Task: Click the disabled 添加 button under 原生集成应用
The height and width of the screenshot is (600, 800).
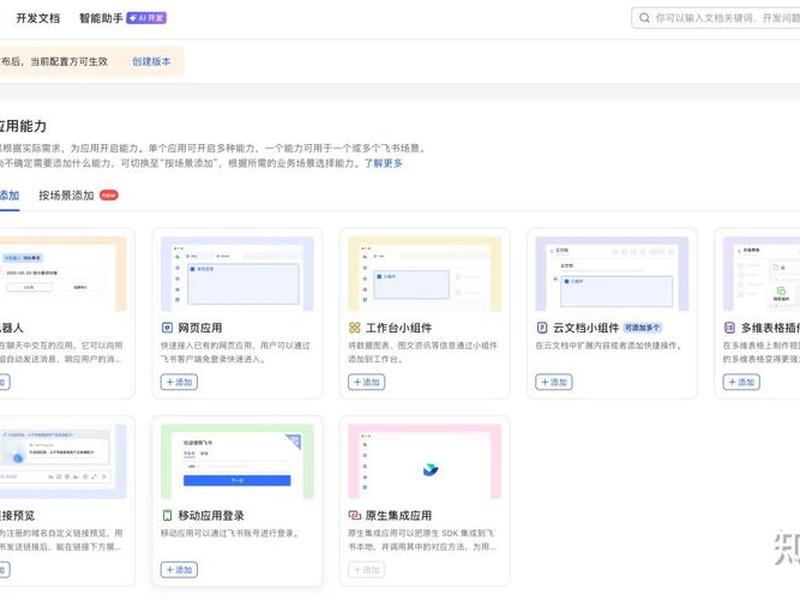Action: coord(366,570)
